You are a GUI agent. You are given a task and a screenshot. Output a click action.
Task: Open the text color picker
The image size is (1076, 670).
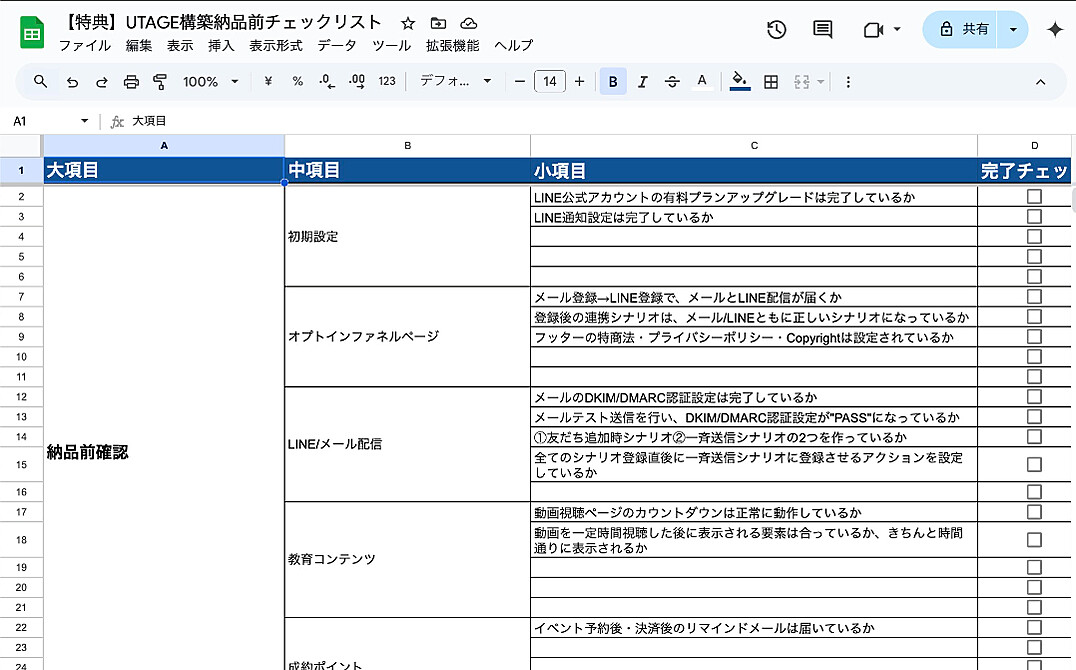701,82
